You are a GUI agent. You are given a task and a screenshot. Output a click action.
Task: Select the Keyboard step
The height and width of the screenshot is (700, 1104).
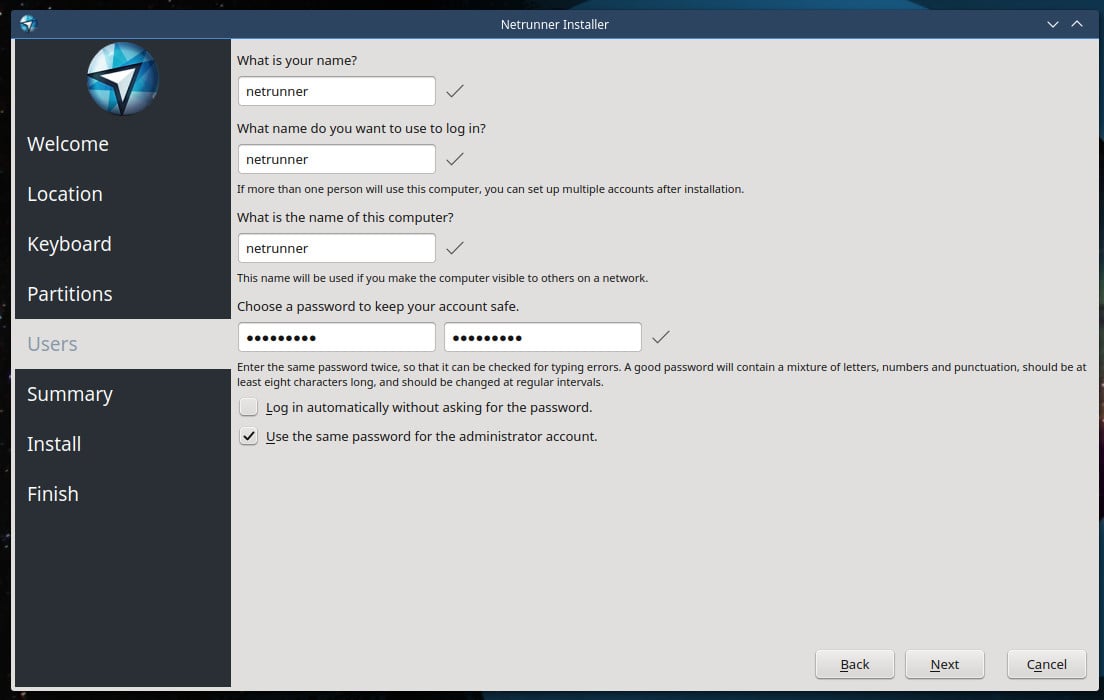tap(69, 244)
